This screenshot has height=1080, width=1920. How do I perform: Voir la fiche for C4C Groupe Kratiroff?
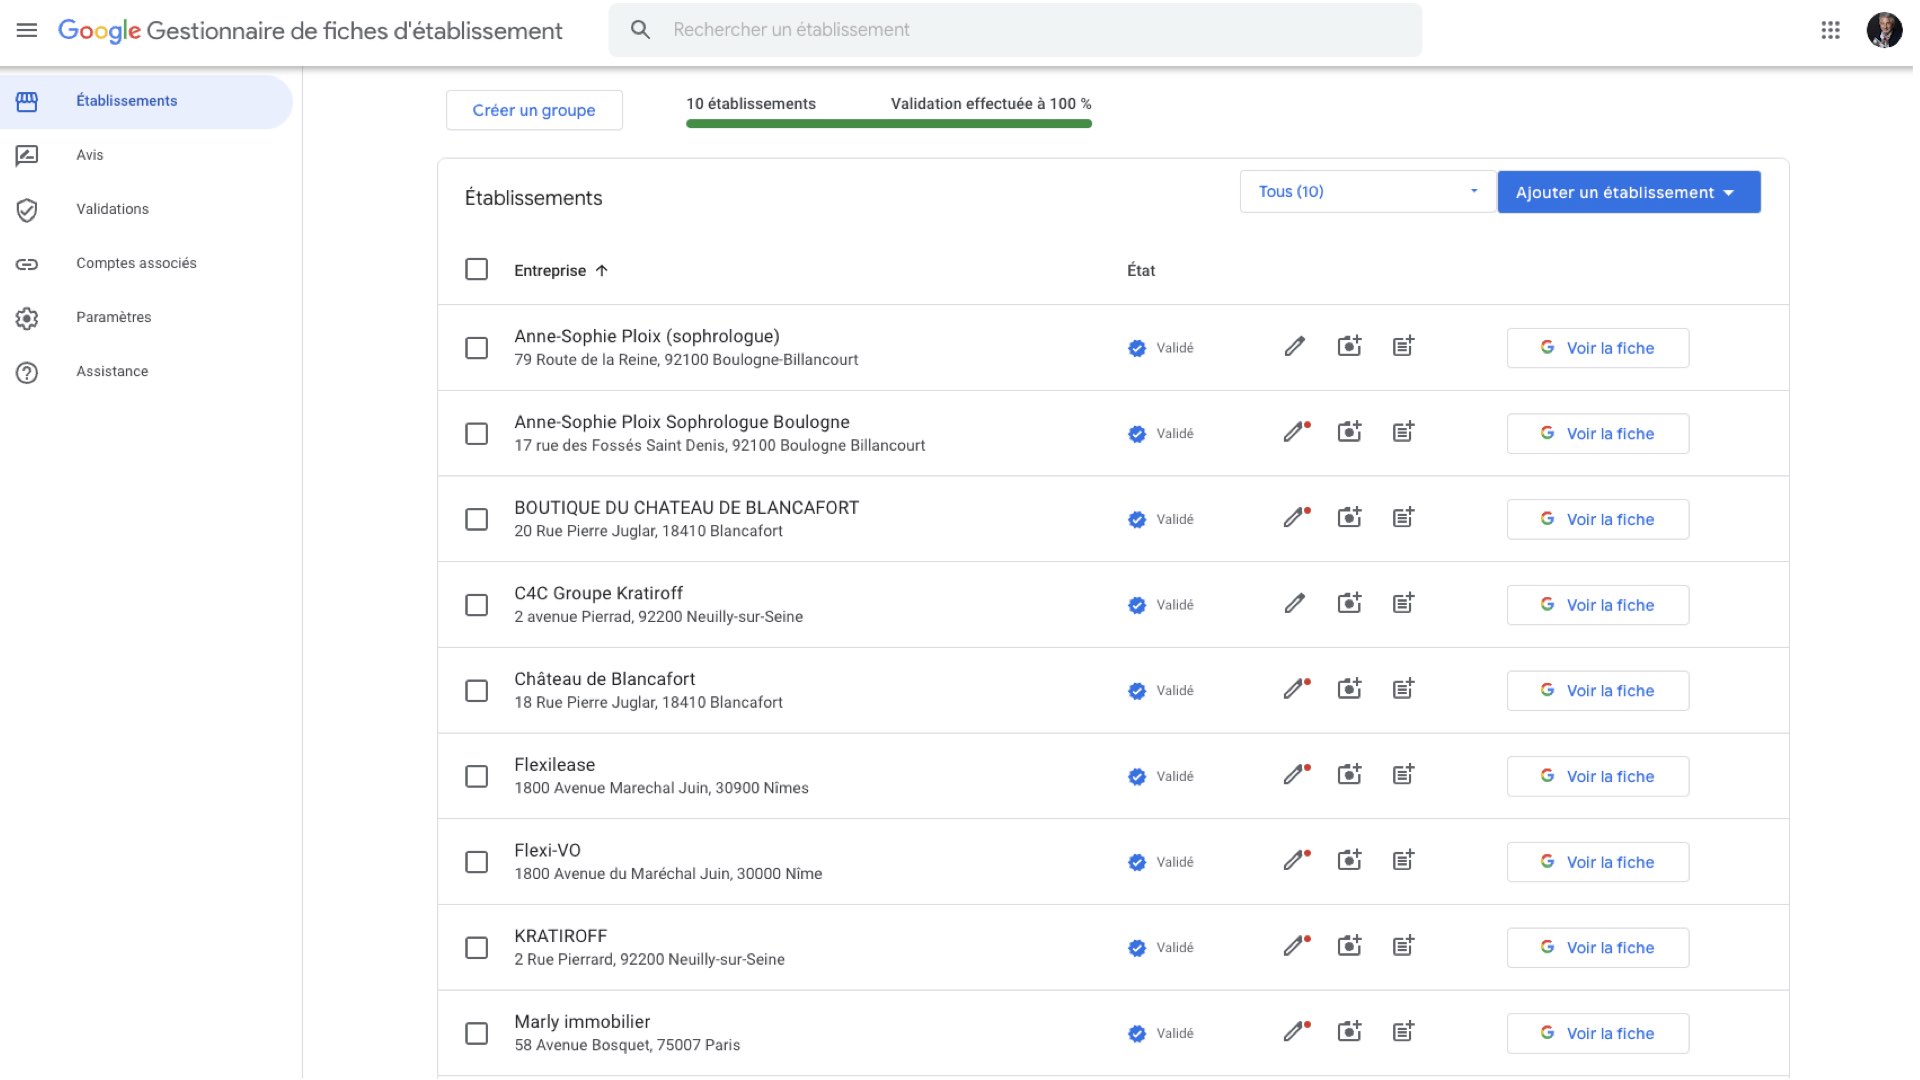tap(1597, 605)
